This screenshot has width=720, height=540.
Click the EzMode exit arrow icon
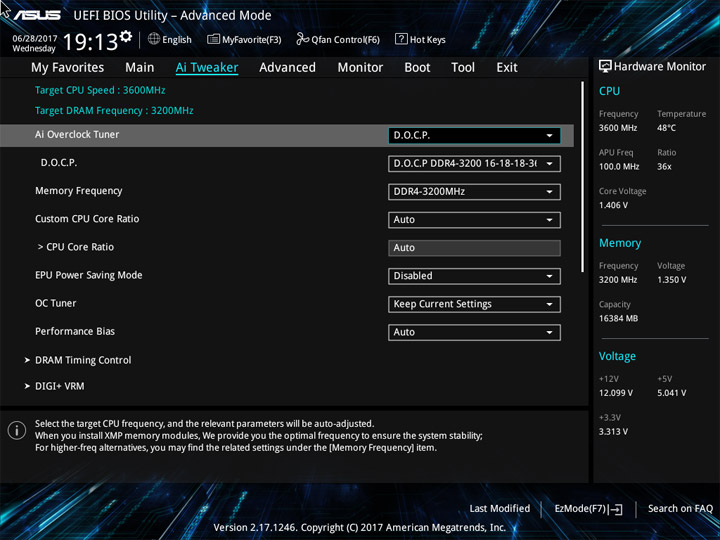[616, 509]
